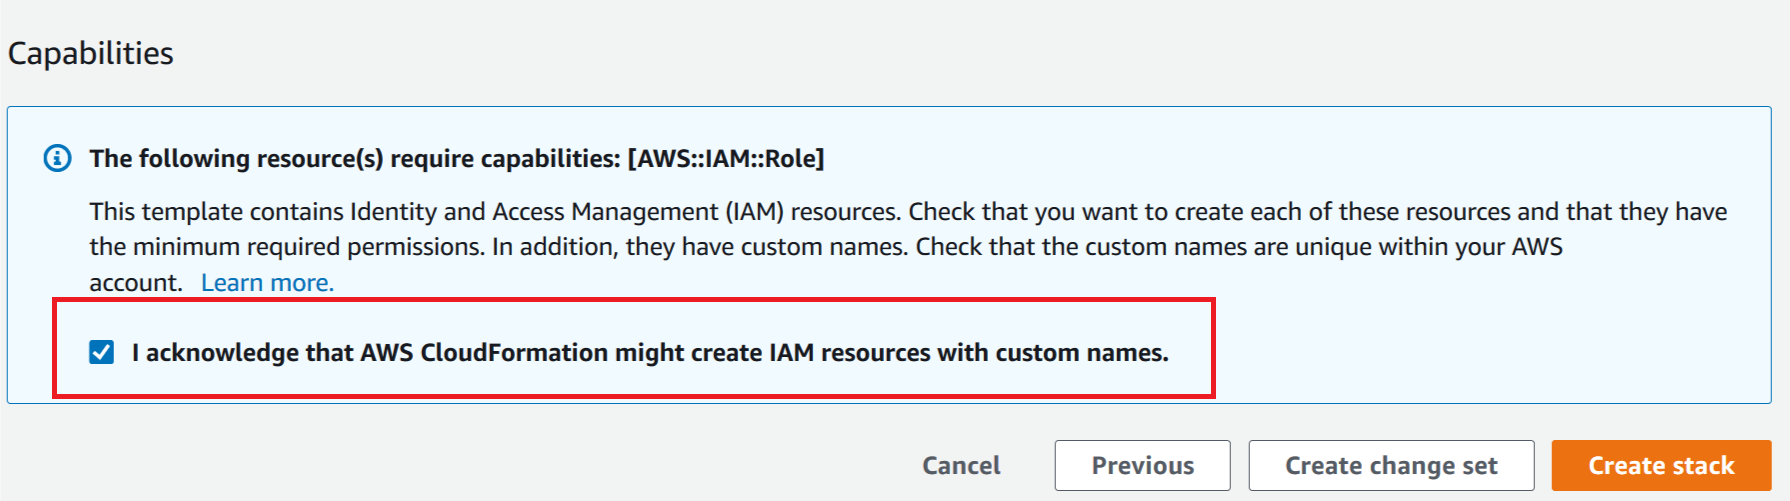This screenshot has height=501, width=1790.
Task: Click the 'In addition, they have custom names' sentence
Action: coord(700,247)
